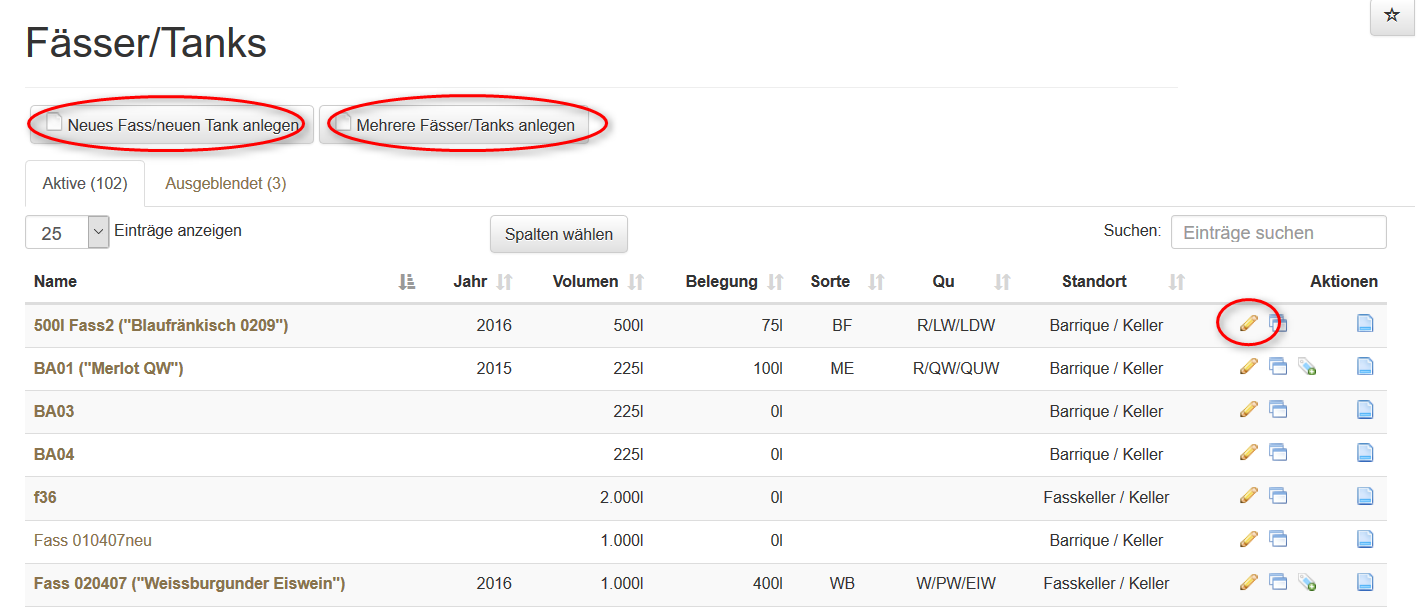The height and width of the screenshot is (616, 1427).
Task: Click the pencil edit icon for BA04
Action: coord(1248,453)
